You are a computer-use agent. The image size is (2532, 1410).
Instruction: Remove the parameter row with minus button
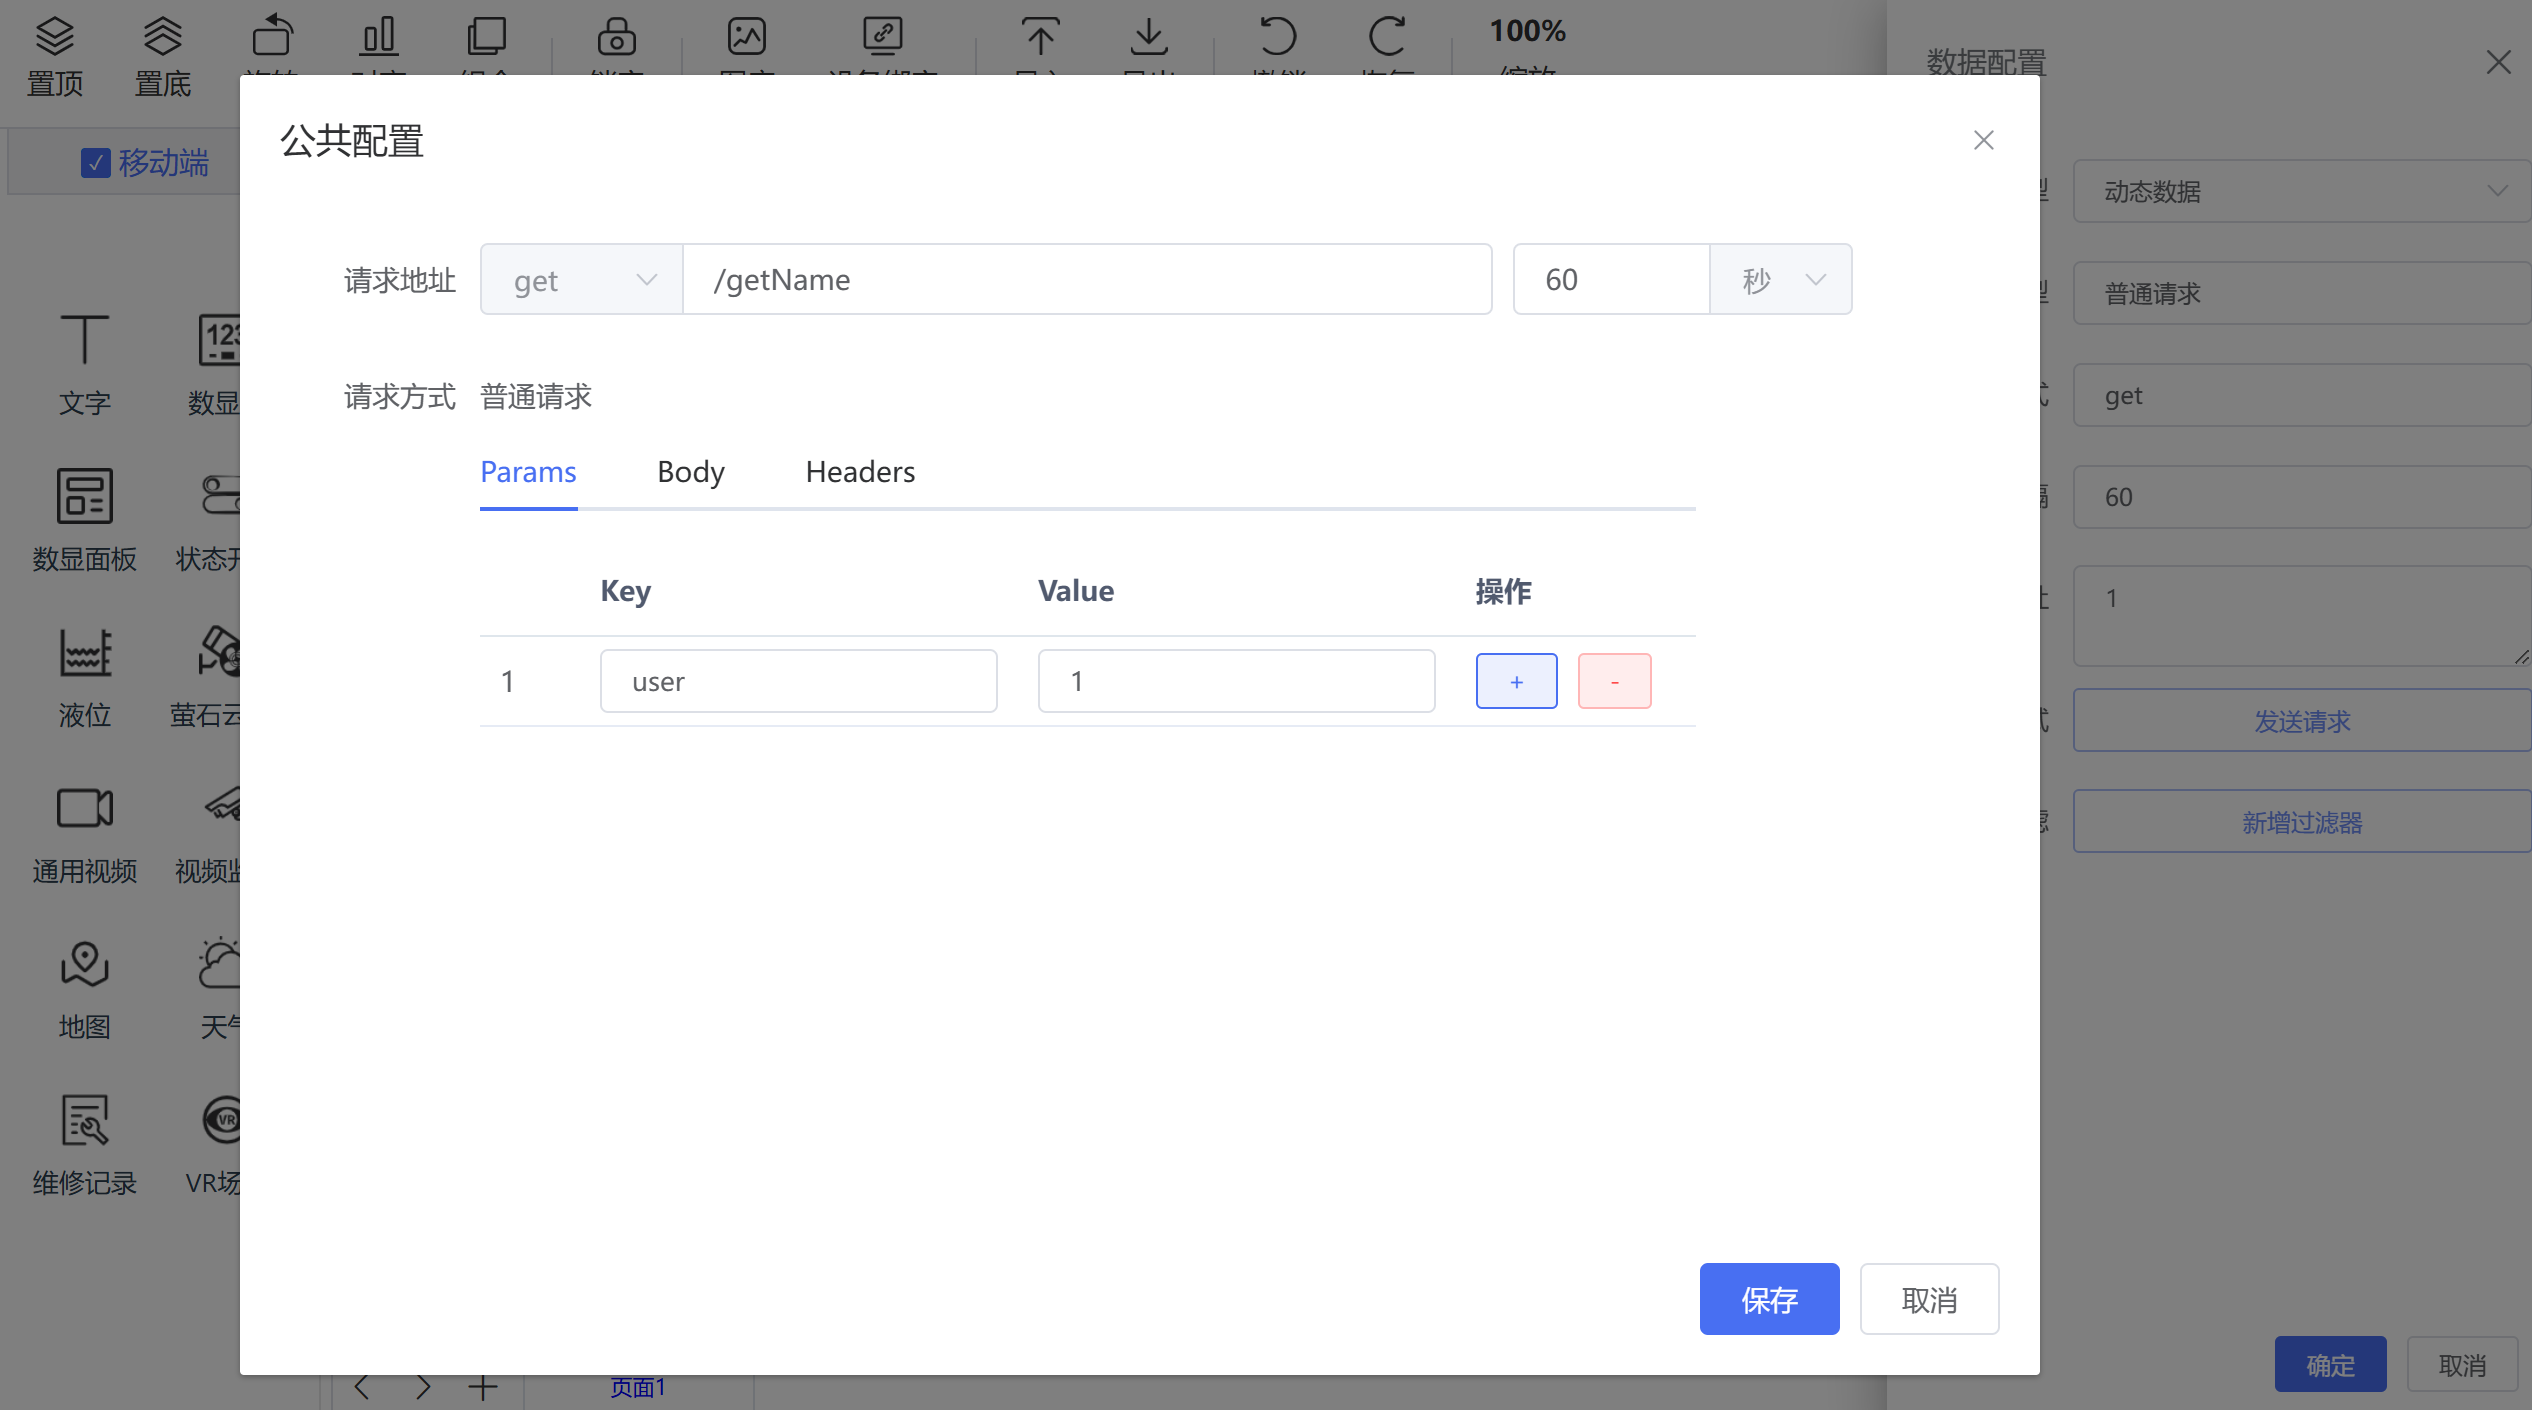pyautogui.click(x=1614, y=681)
